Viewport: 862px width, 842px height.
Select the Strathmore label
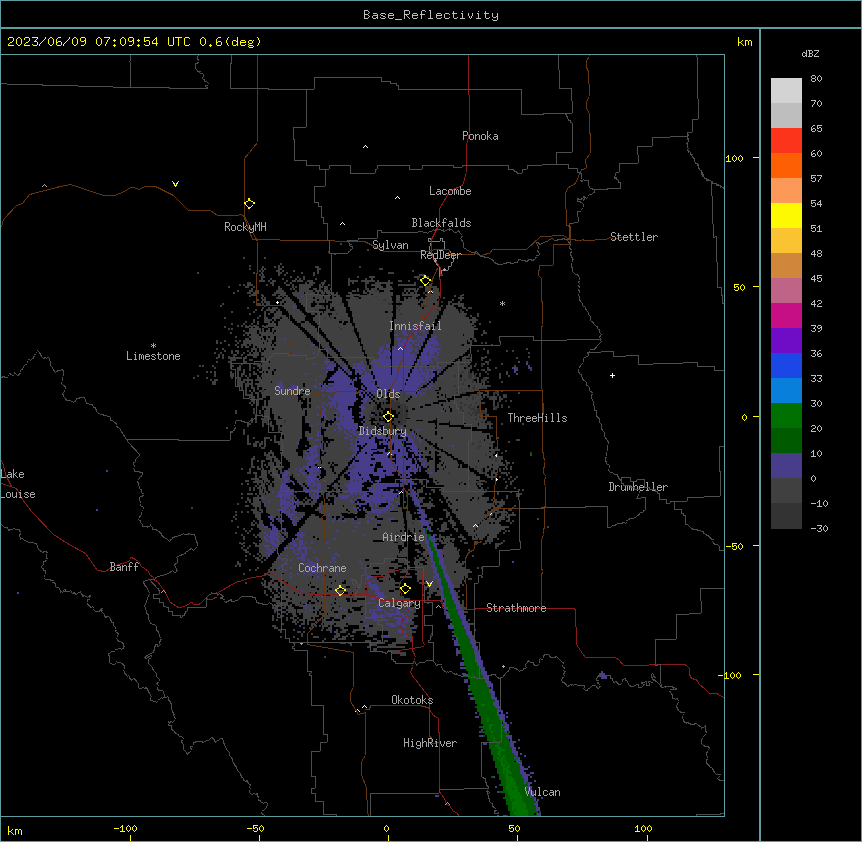[516, 608]
